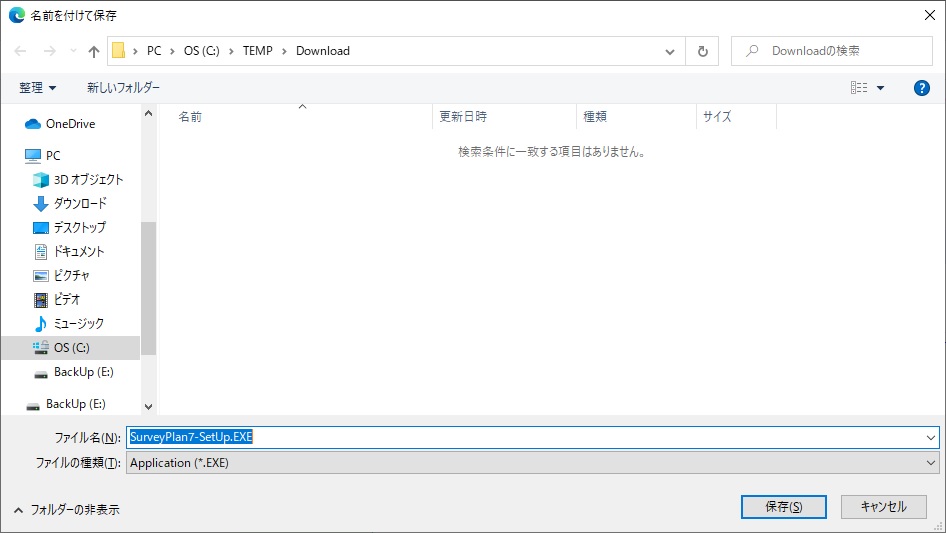The width and height of the screenshot is (946, 533).
Task: Open ビデオ in sidebar
Action: pyautogui.click(x=66, y=299)
